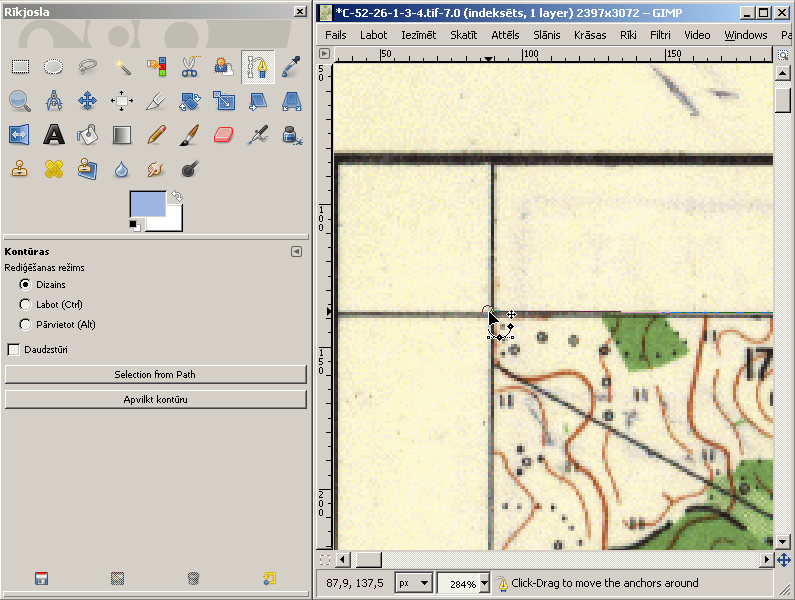
Task: Select the Smudge finger tool
Action: [156, 169]
